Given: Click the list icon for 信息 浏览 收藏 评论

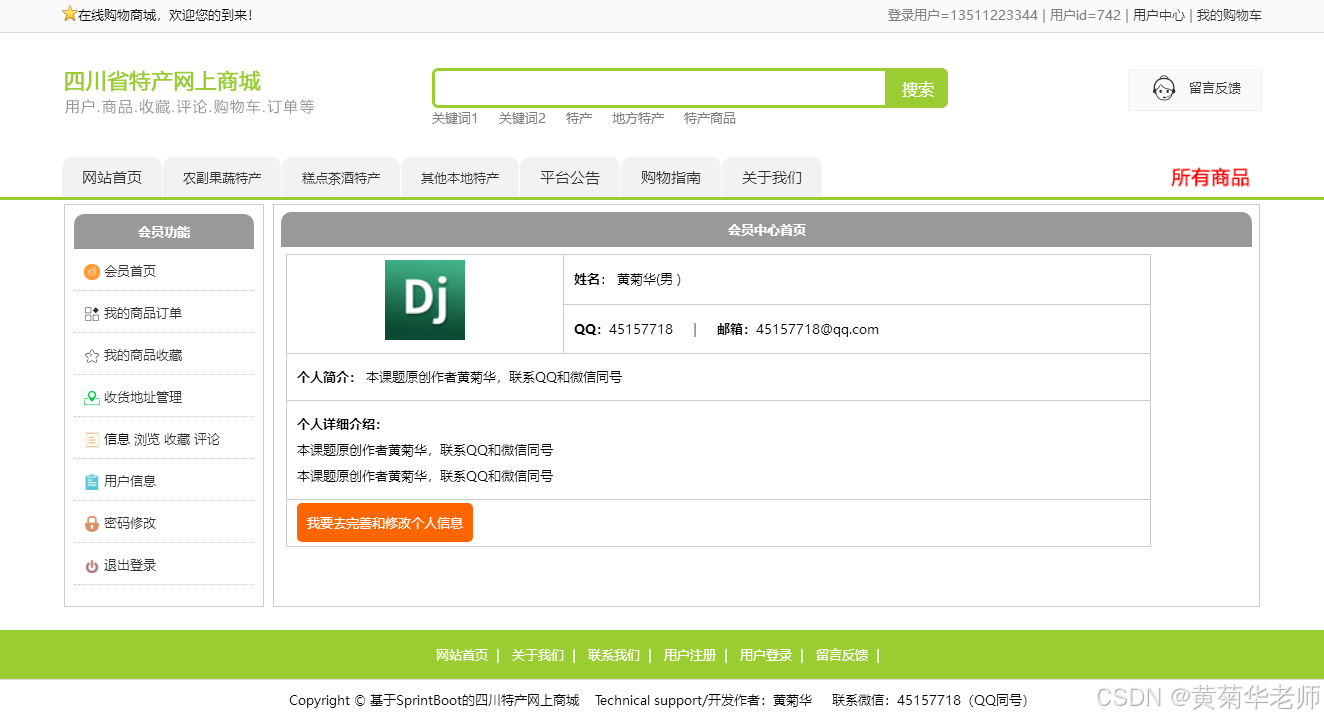Looking at the screenshot, I should 92,440.
